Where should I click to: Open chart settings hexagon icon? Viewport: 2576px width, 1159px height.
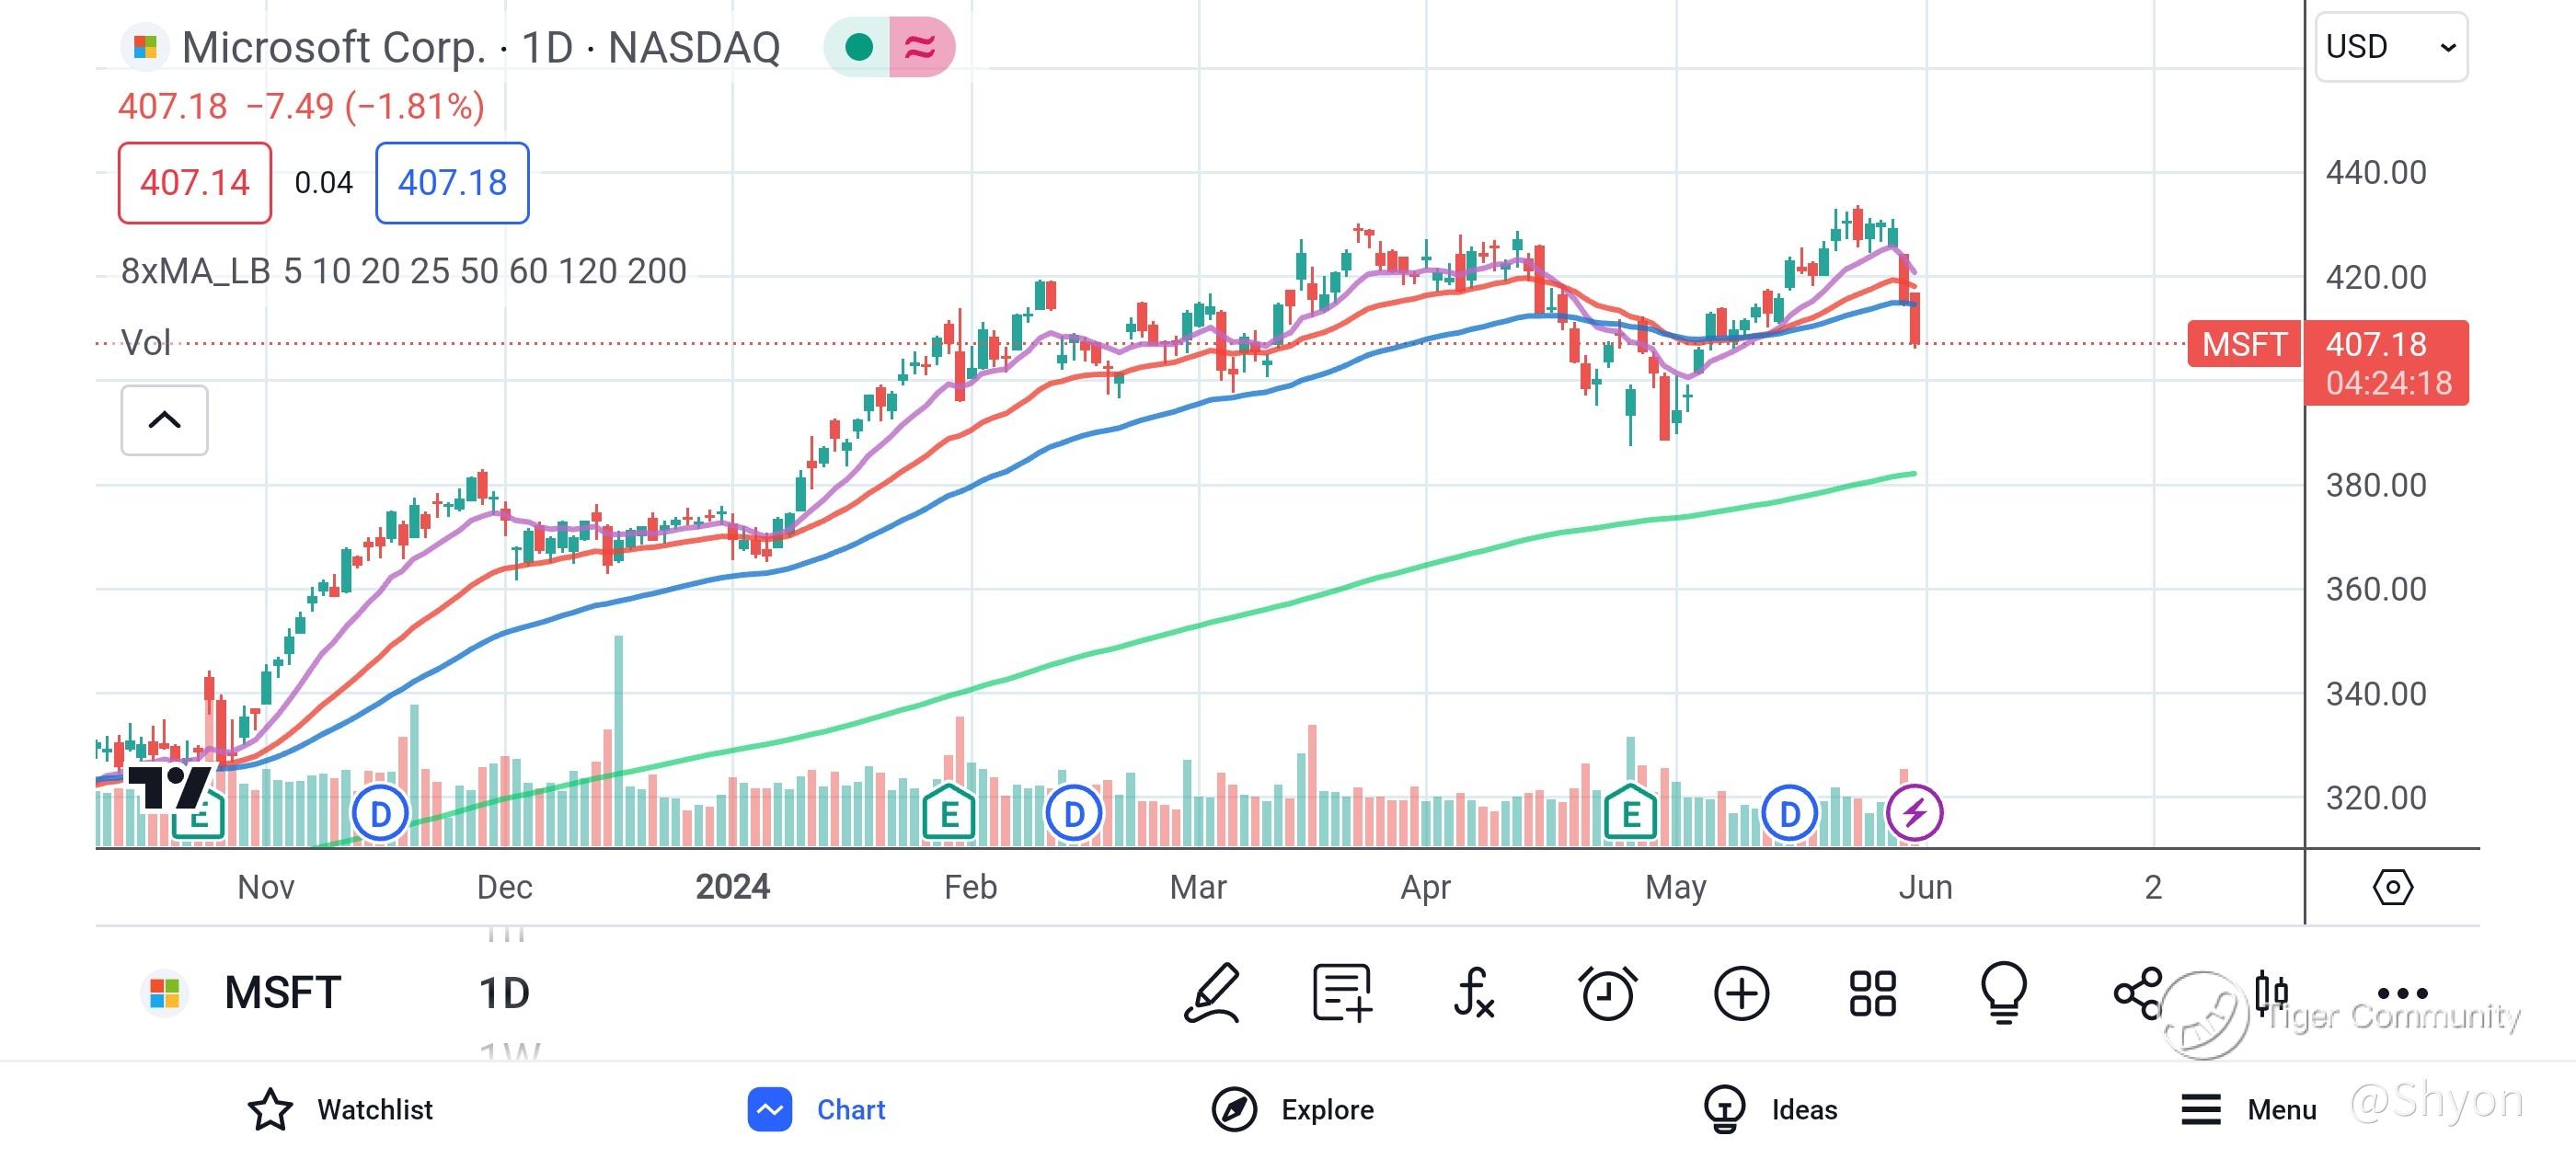[x=2392, y=887]
